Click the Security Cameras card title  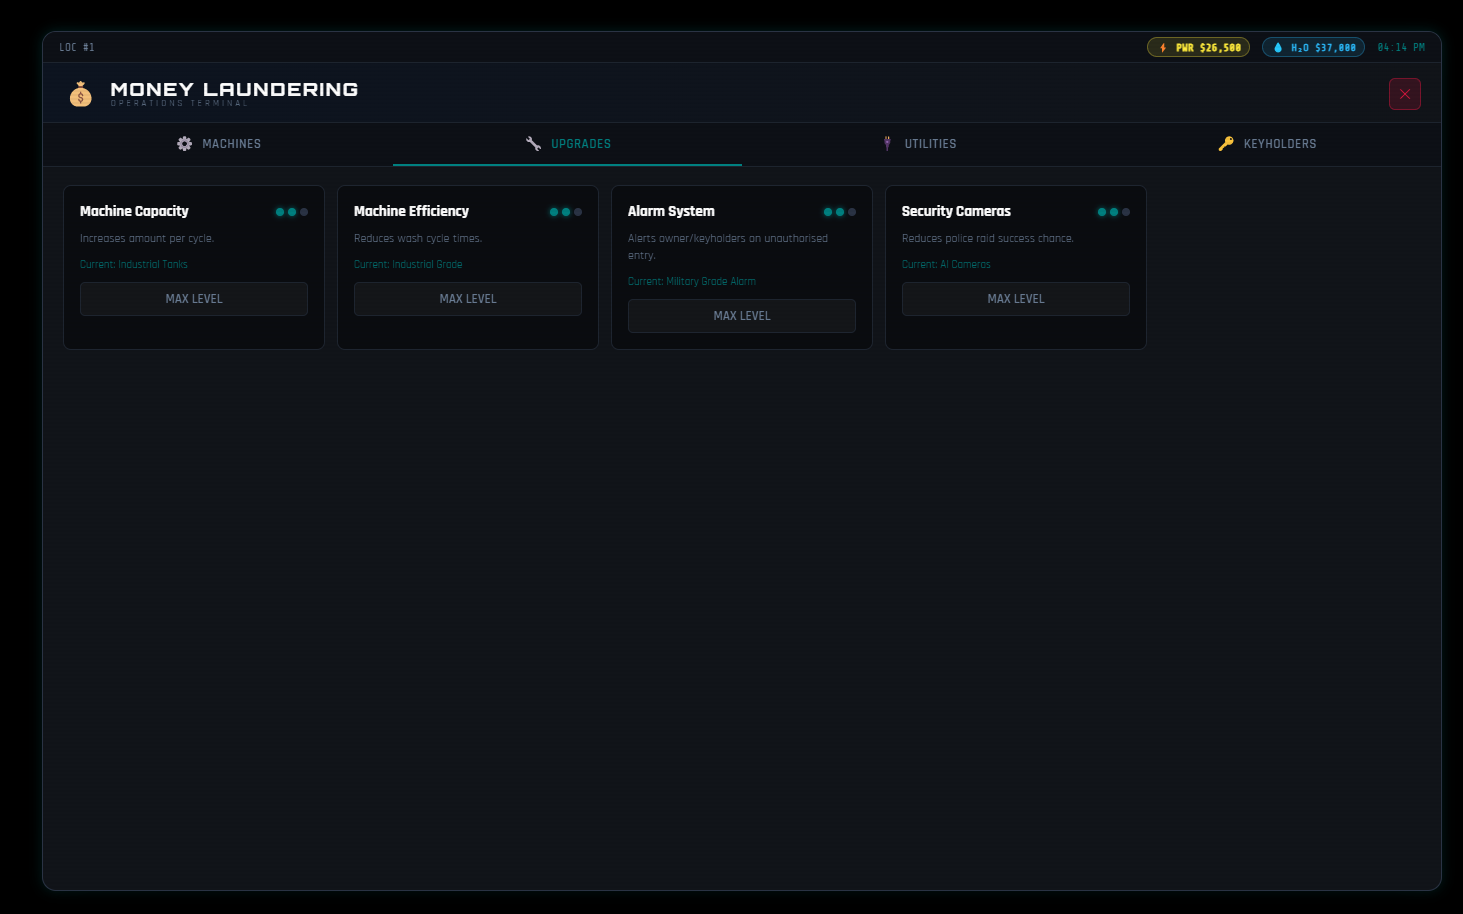click(956, 211)
